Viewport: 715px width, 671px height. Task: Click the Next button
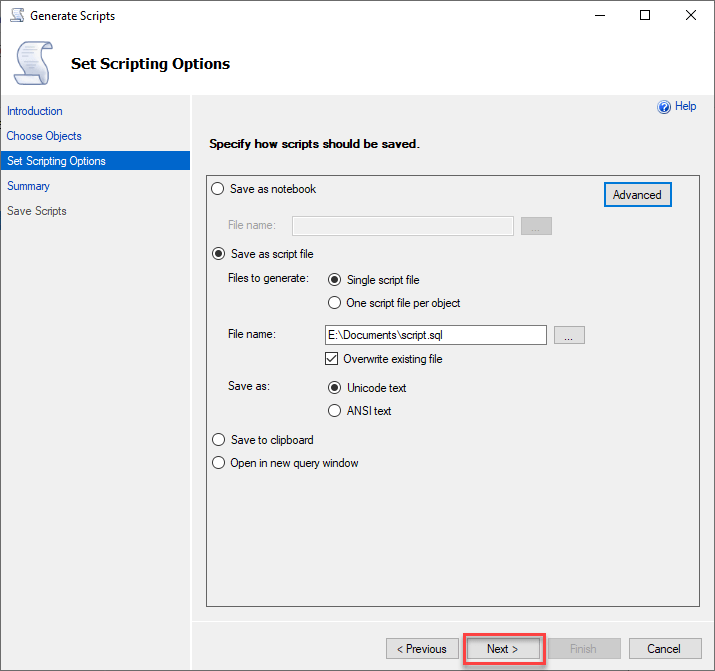[x=503, y=649]
